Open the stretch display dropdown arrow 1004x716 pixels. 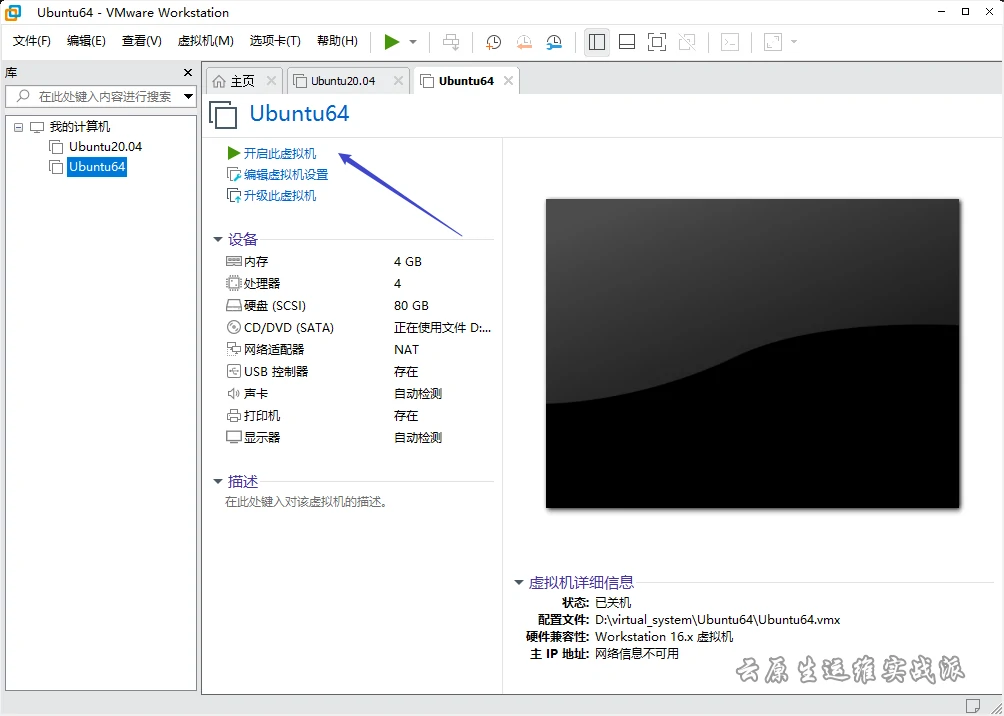tap(794, 42)
